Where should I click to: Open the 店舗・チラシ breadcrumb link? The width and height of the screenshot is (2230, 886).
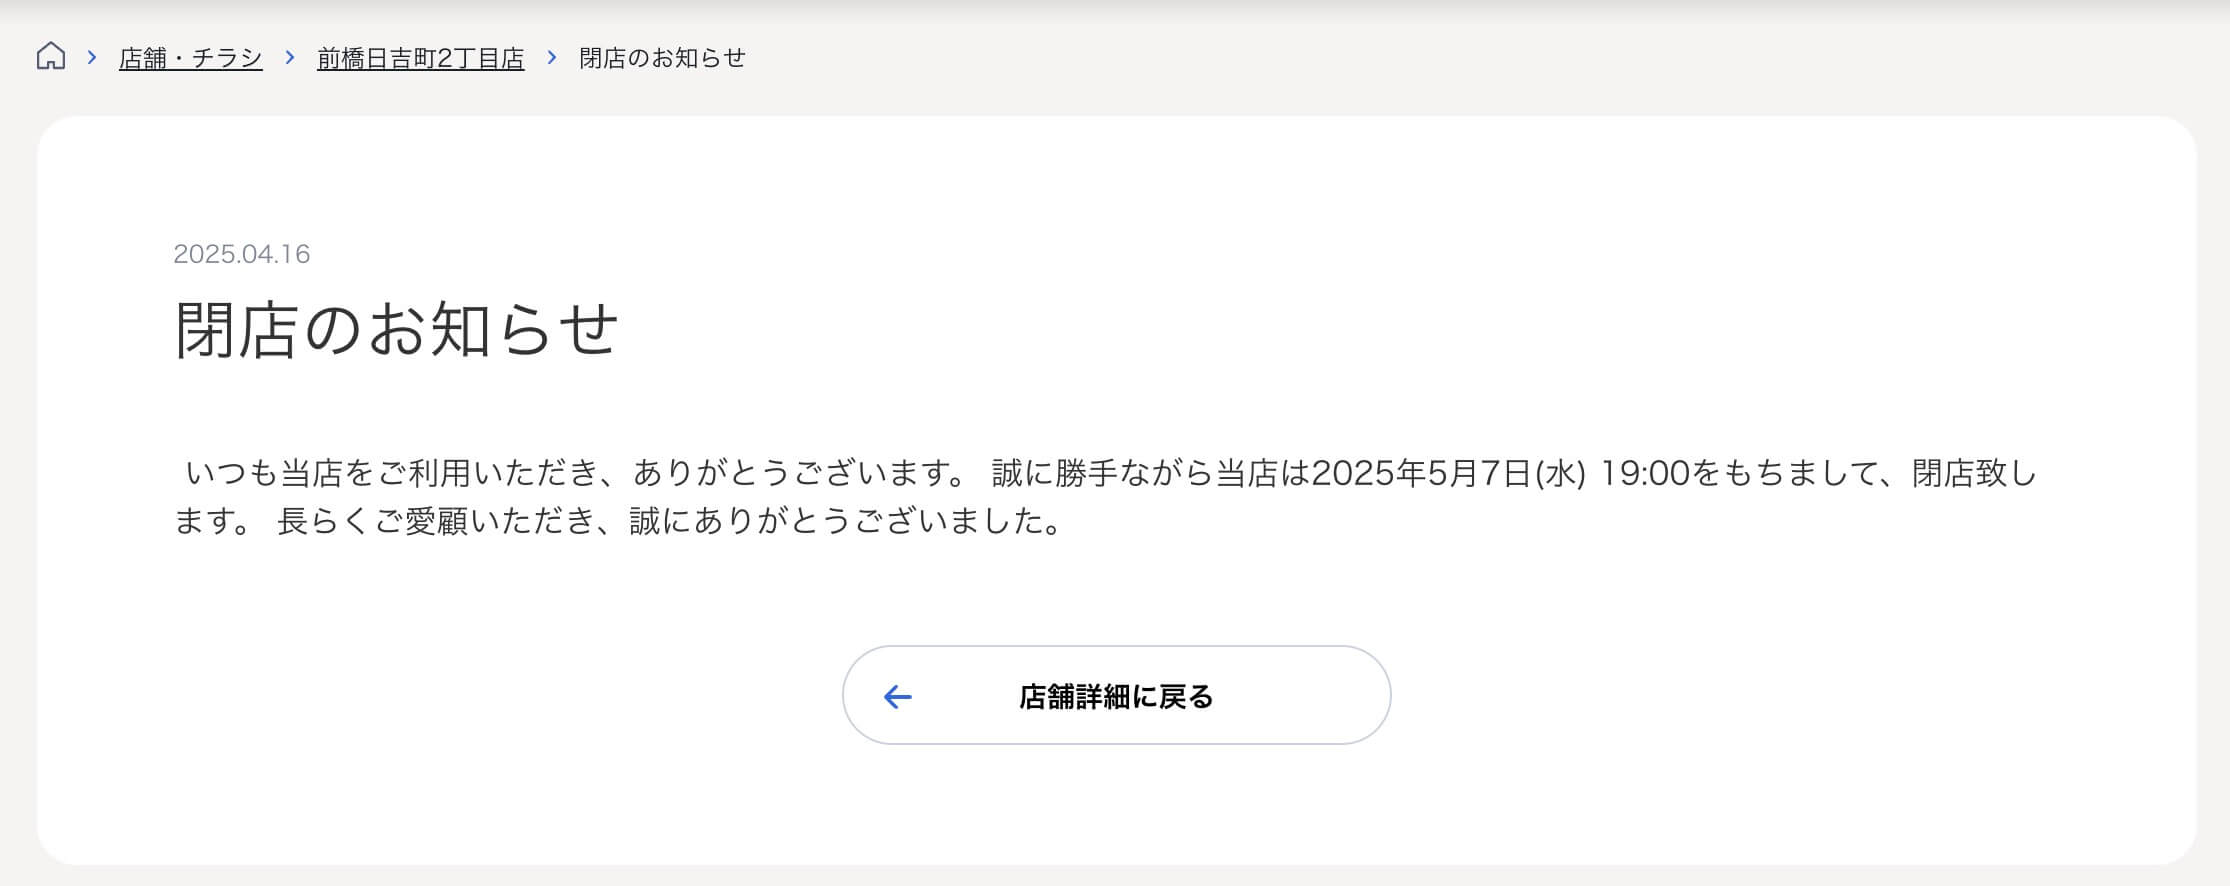[190, 58]
